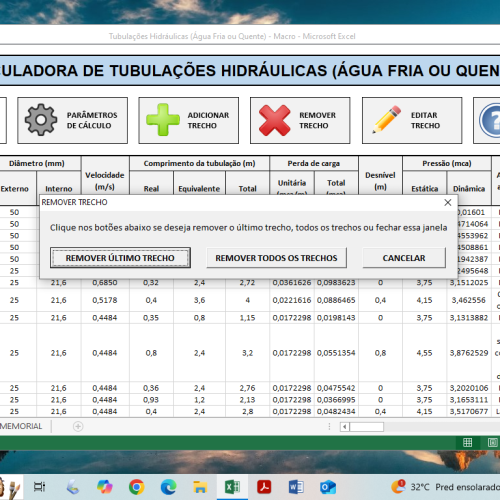The width and height of the screenshot is (500, 500).
Task: Open Microsoft Word from the taskbar
Action: 296,487
